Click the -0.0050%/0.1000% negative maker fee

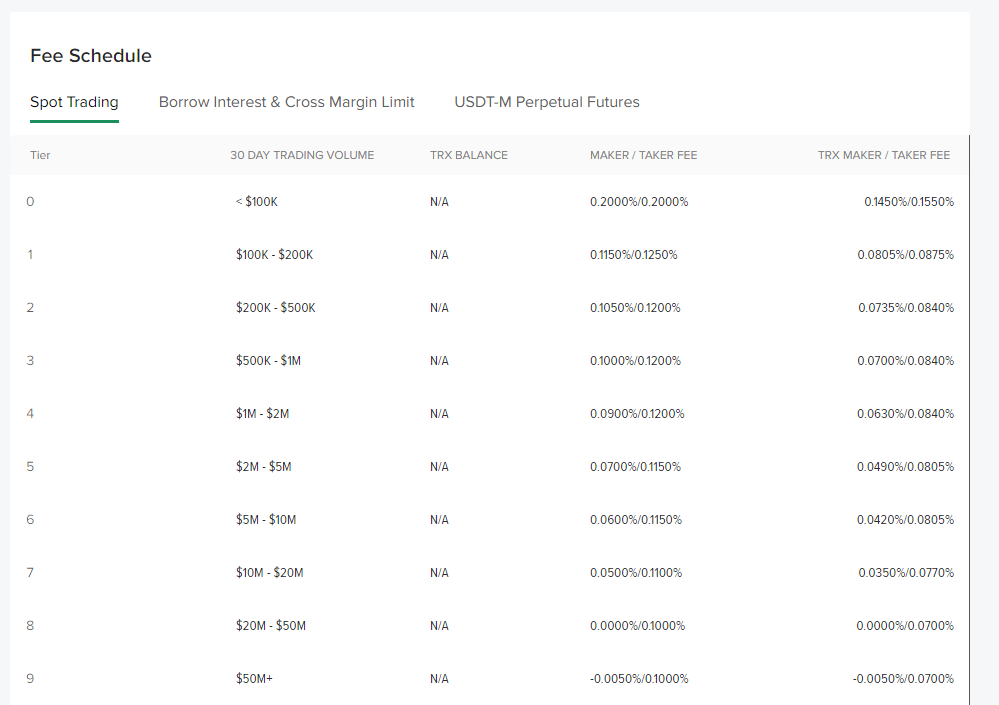[638, 678]
